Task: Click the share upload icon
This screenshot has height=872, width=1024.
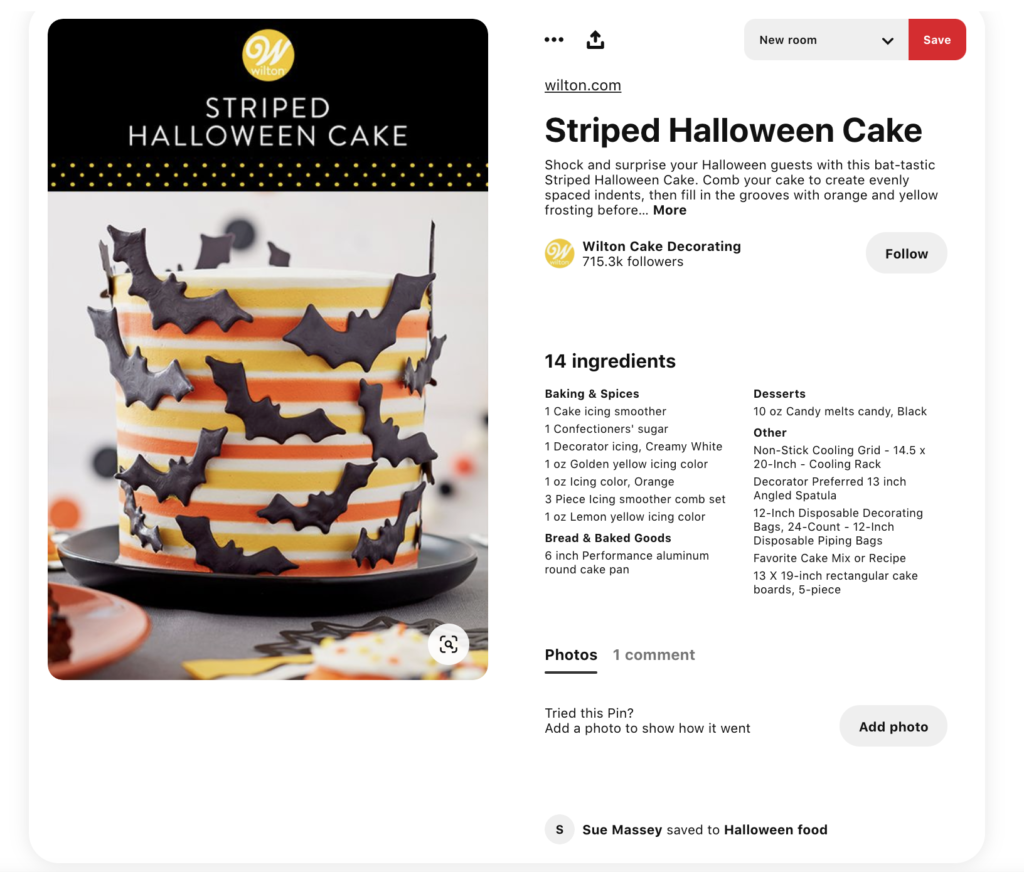Action: coord(595,40)
